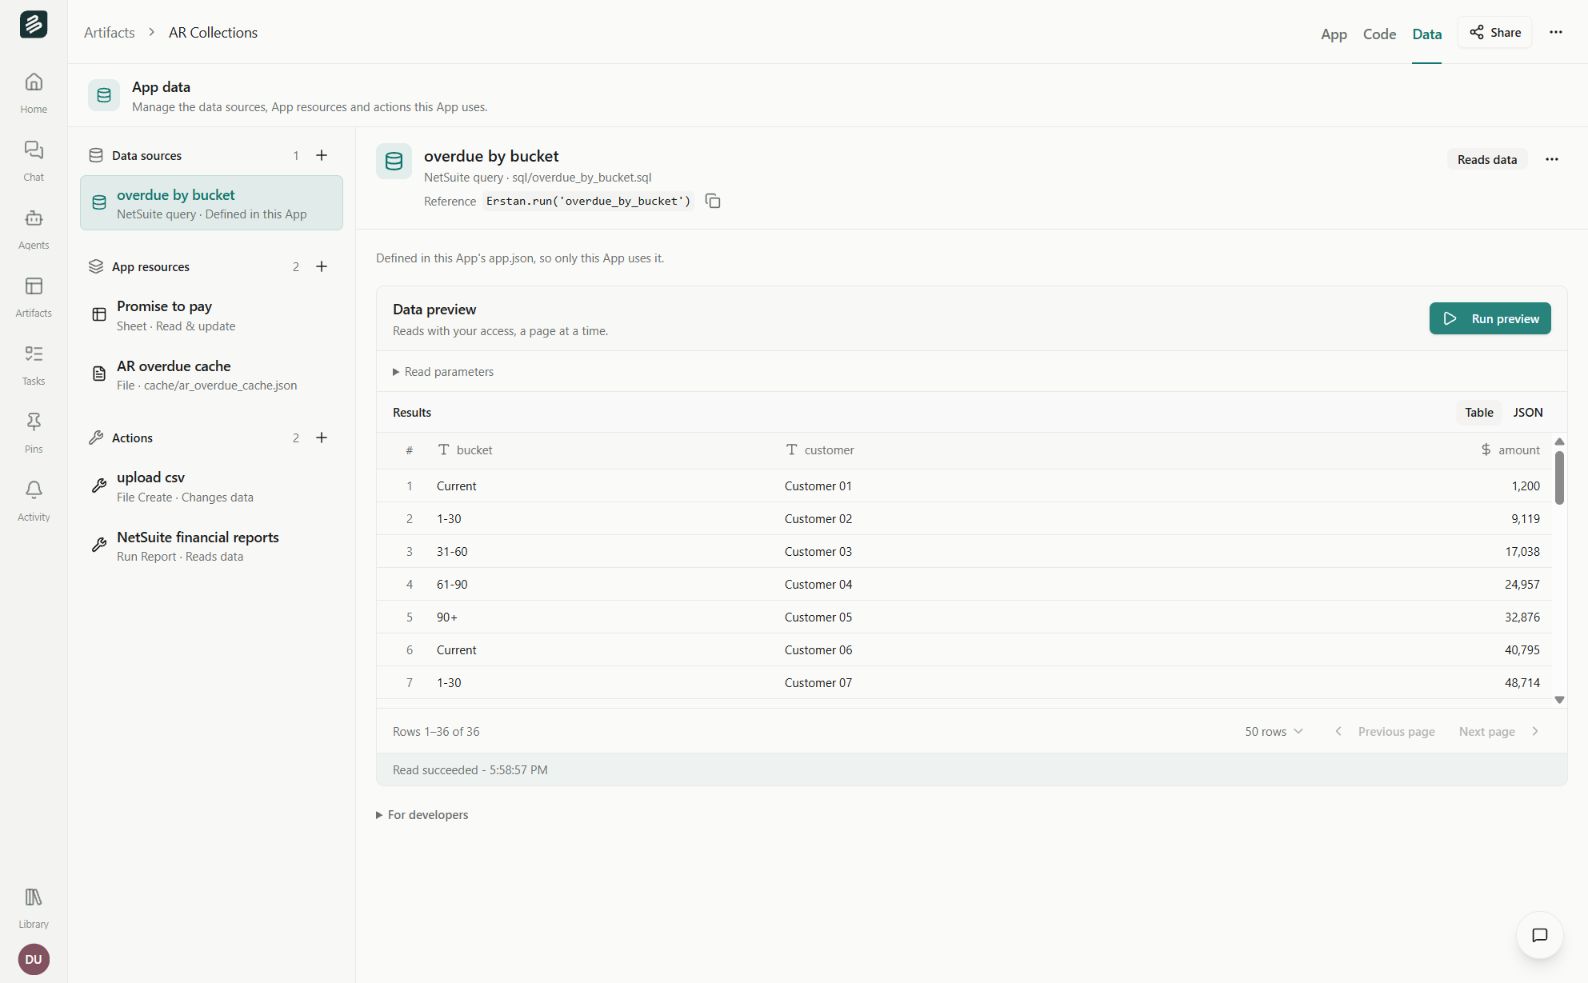Open the Pins section

click(x=33, y=433)
